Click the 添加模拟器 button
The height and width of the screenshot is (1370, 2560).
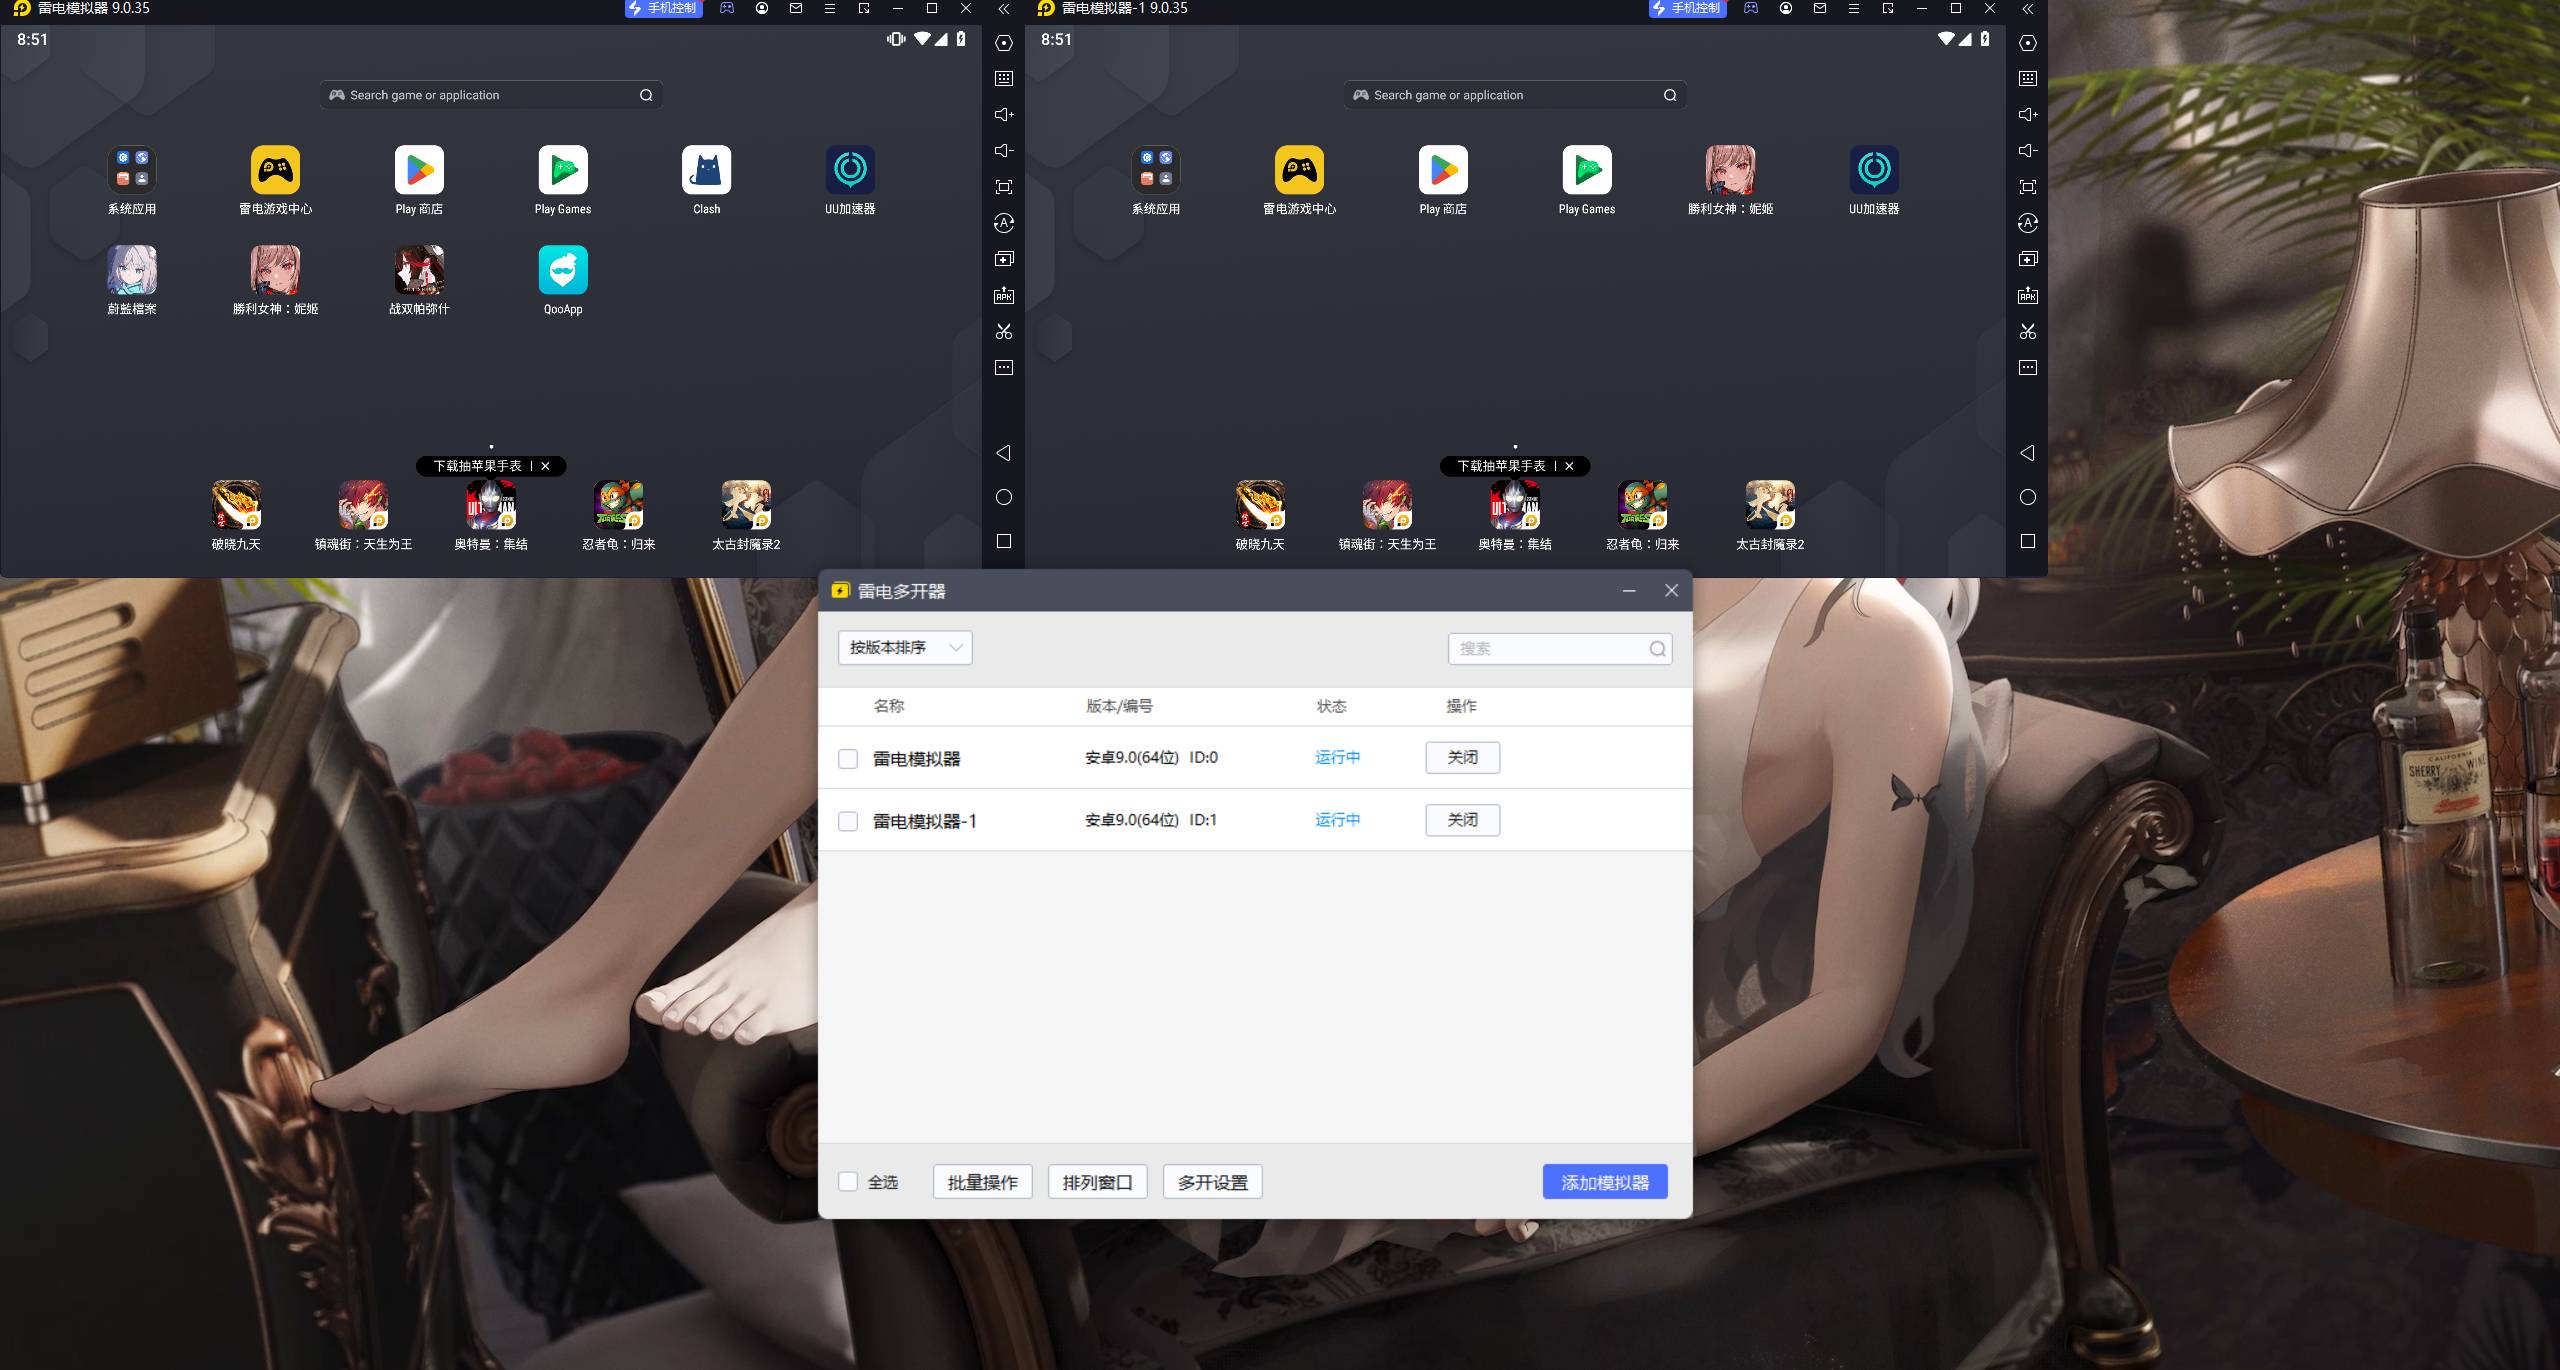coord(1604,1182)
